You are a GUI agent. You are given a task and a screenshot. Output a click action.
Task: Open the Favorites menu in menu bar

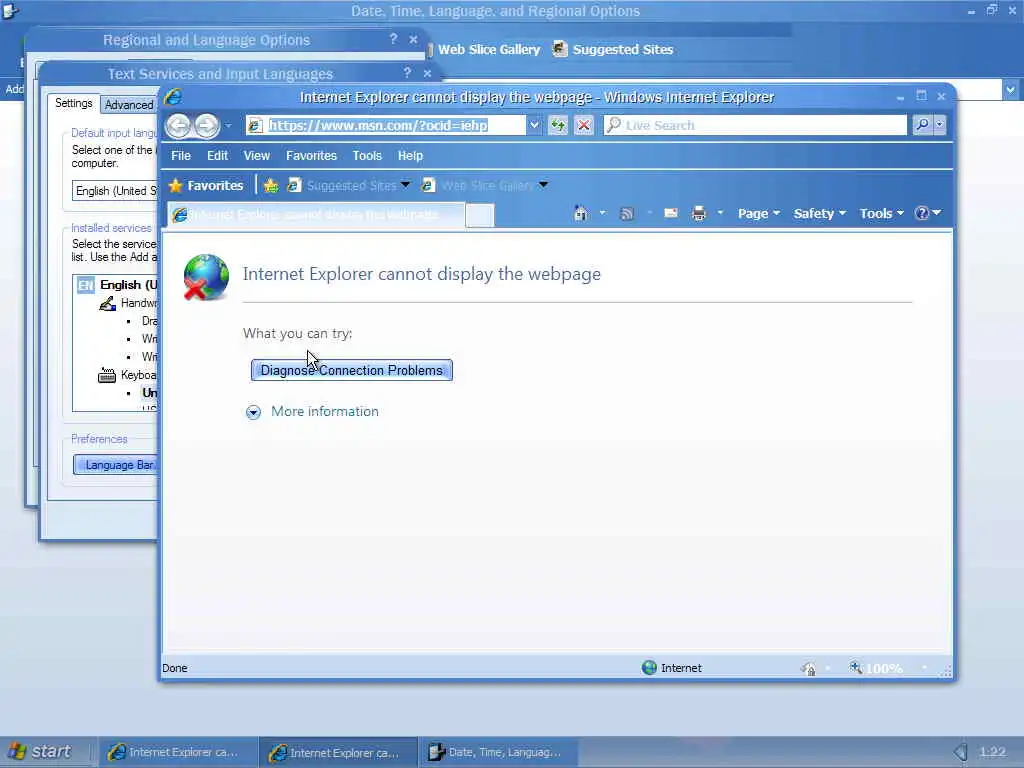click(312, 155)
